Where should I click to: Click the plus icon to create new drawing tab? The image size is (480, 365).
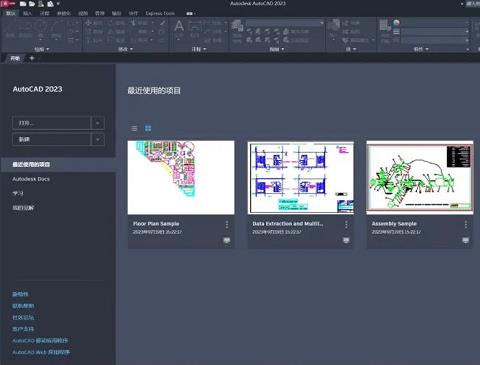click(32, 58)
